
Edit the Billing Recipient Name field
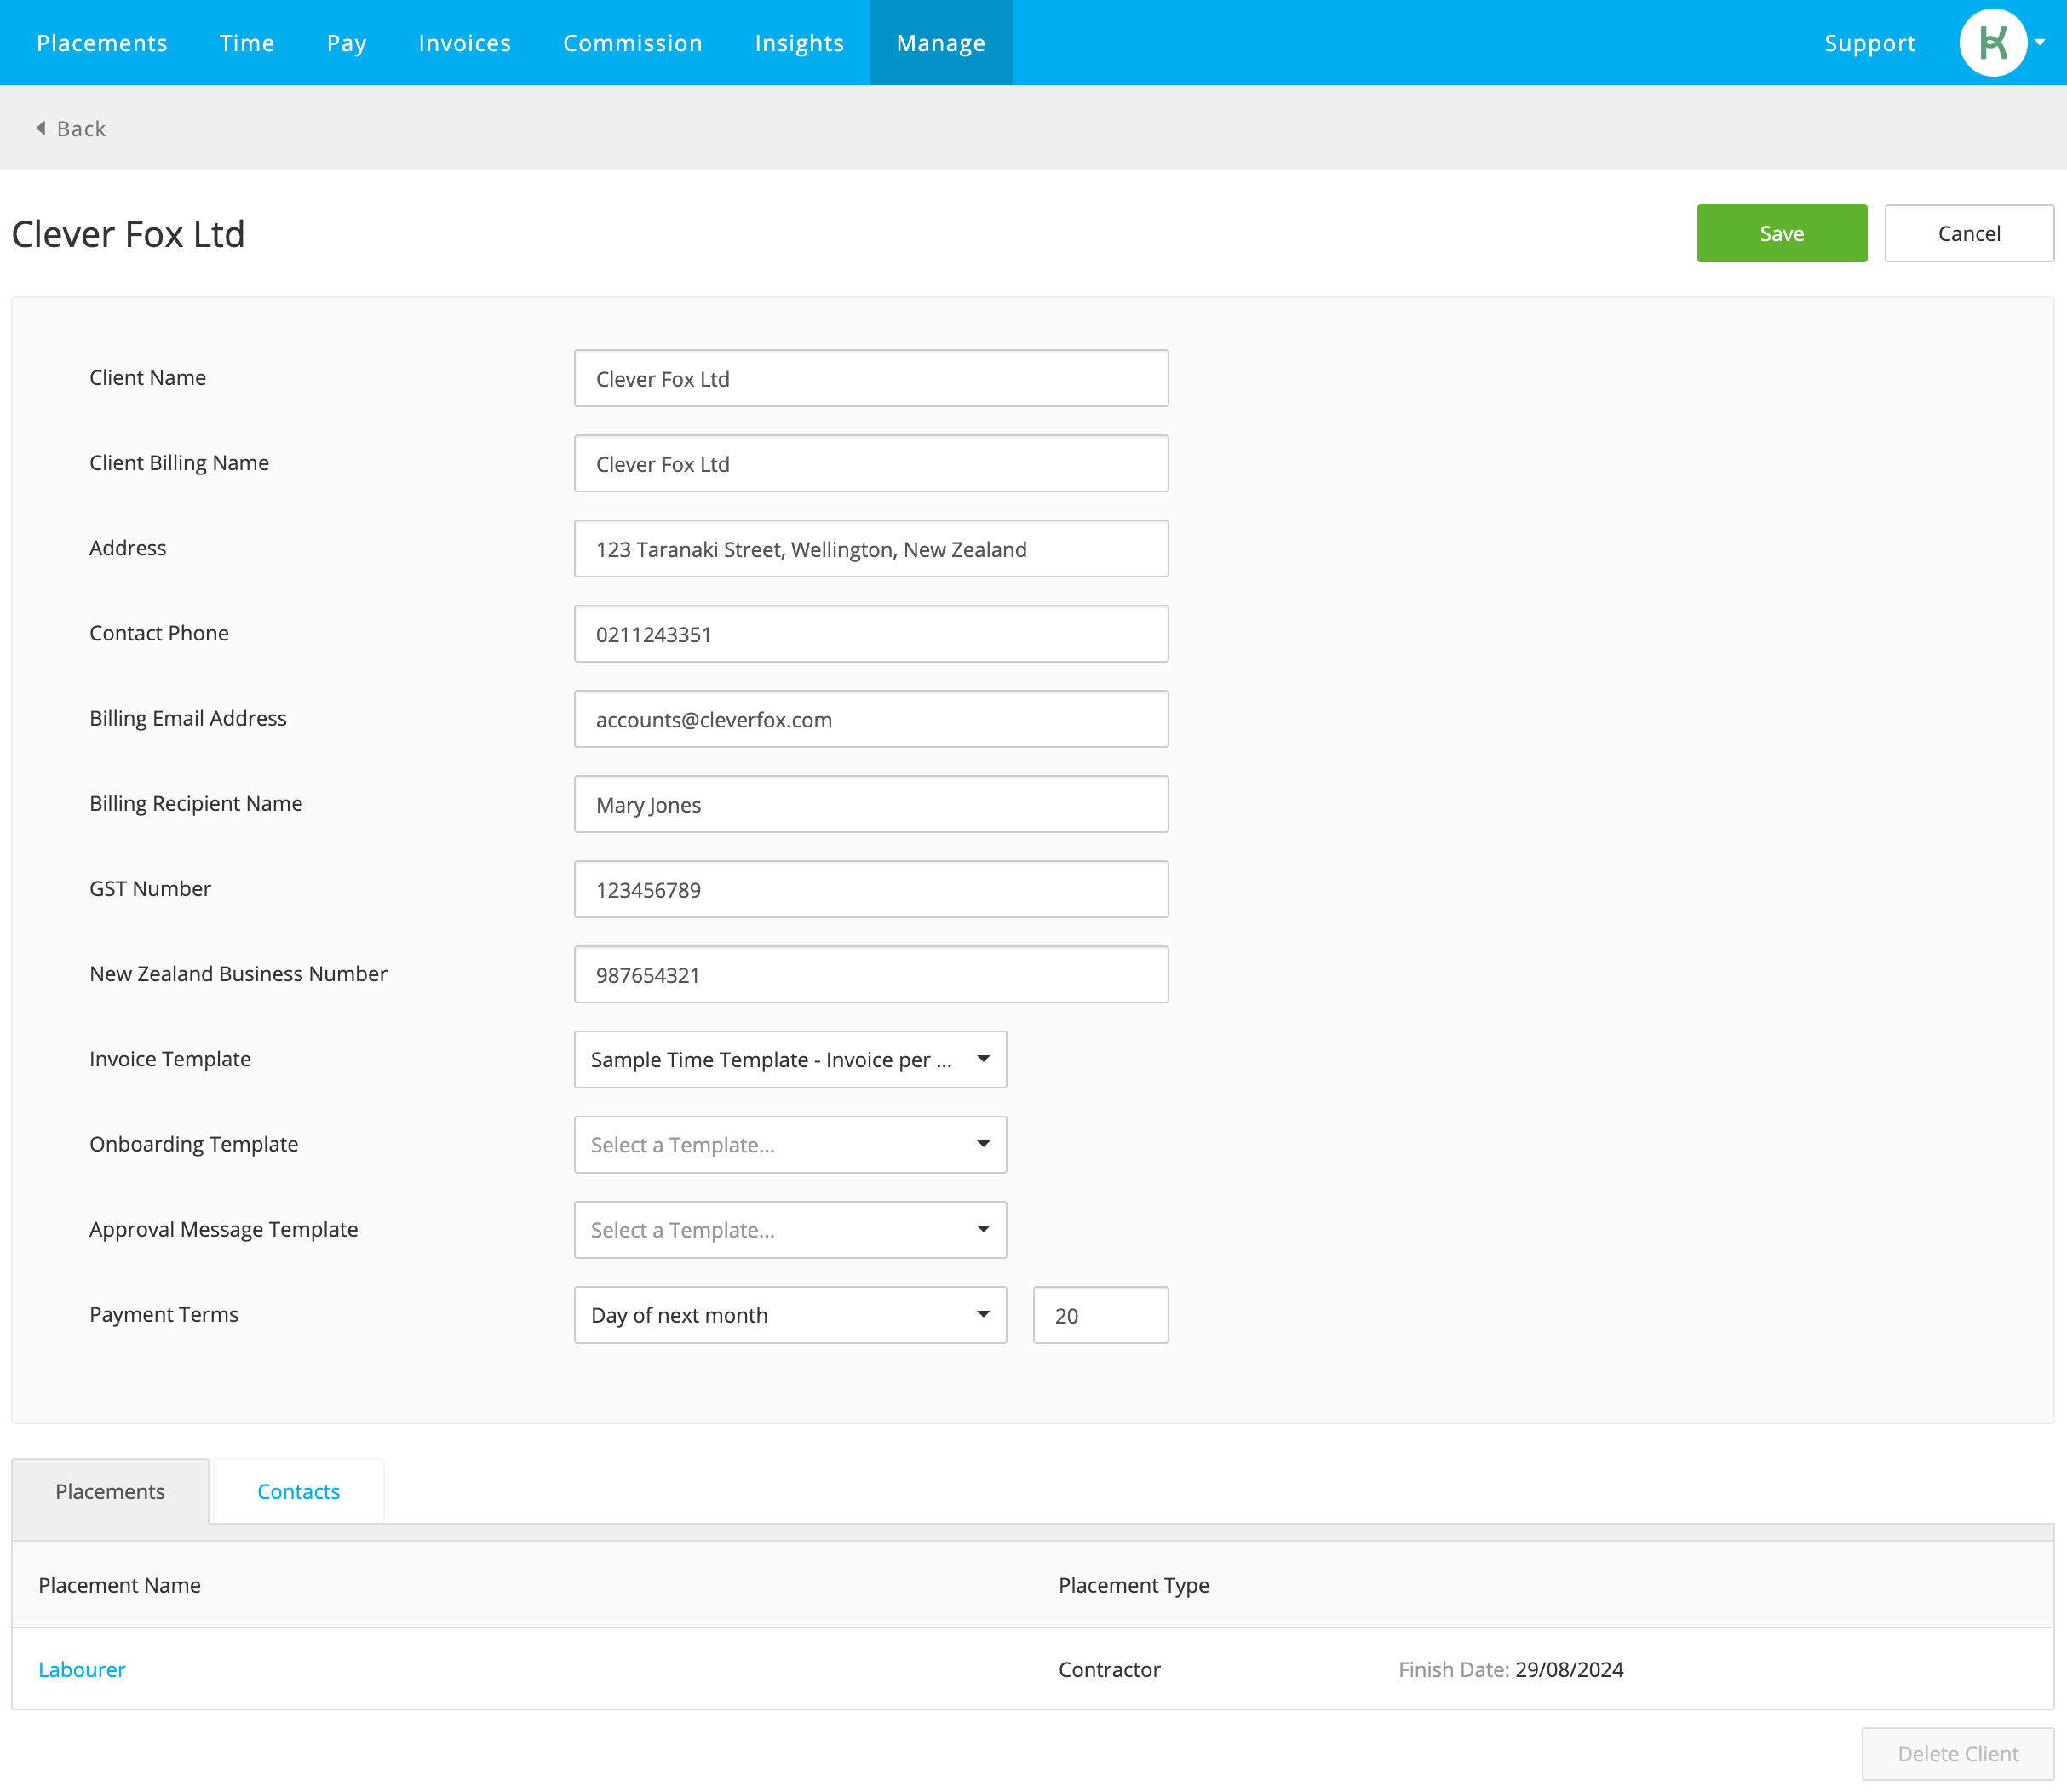click(871, 804)
